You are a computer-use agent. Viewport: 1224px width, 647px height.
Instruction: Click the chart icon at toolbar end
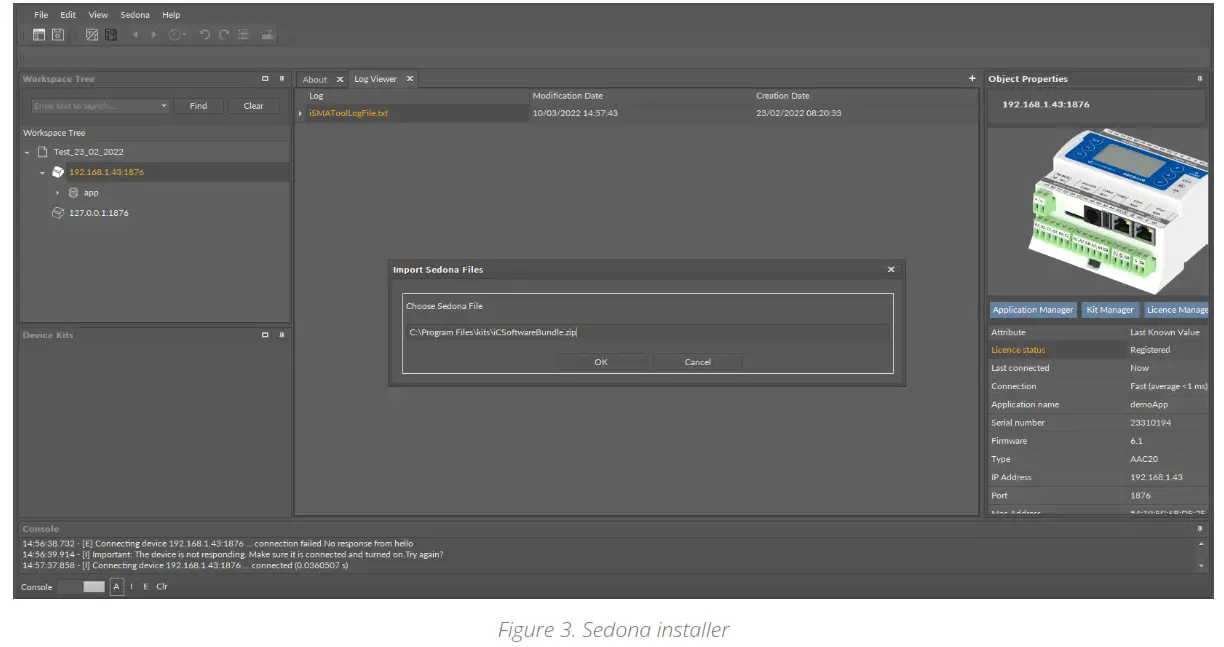(268, 35)
